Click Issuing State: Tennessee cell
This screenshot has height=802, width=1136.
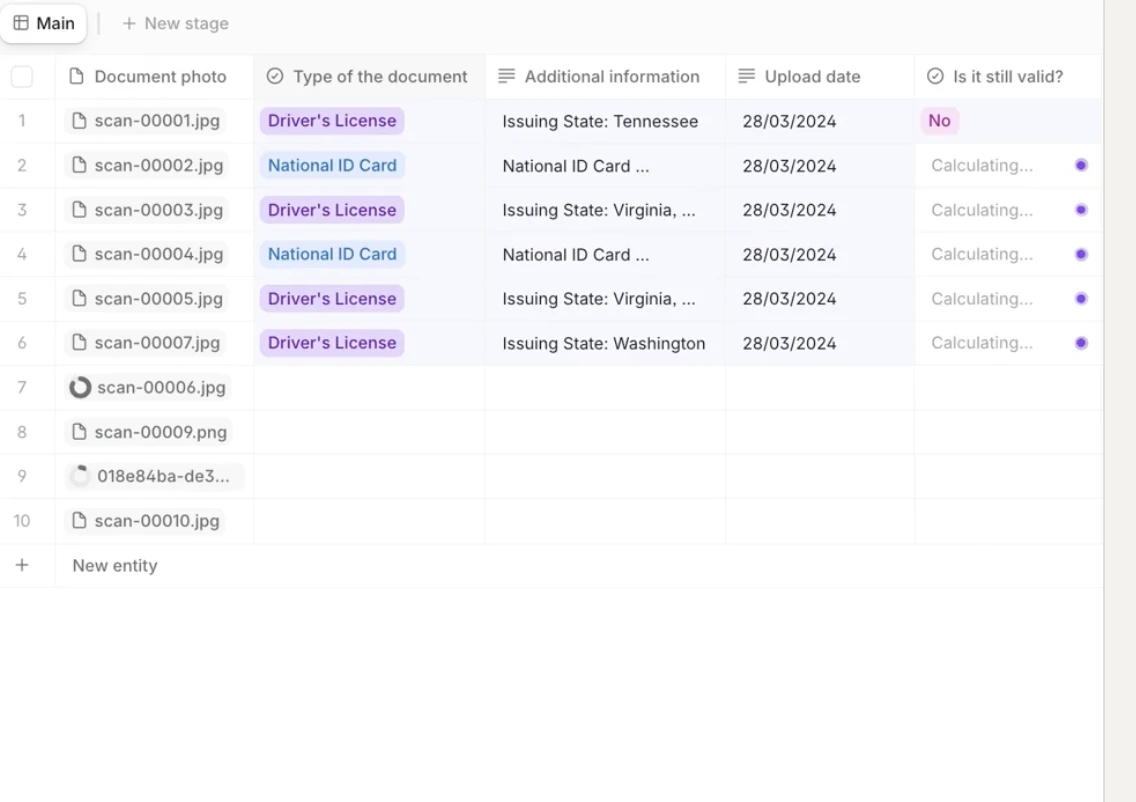point(605,121)
